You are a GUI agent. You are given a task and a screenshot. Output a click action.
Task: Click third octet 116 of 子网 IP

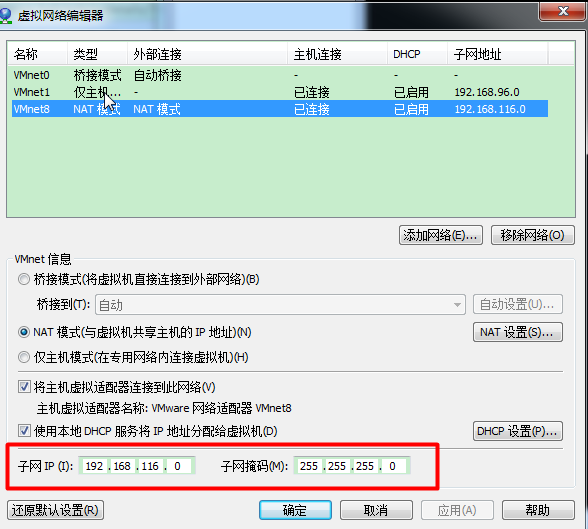click(x=150, y=466)
